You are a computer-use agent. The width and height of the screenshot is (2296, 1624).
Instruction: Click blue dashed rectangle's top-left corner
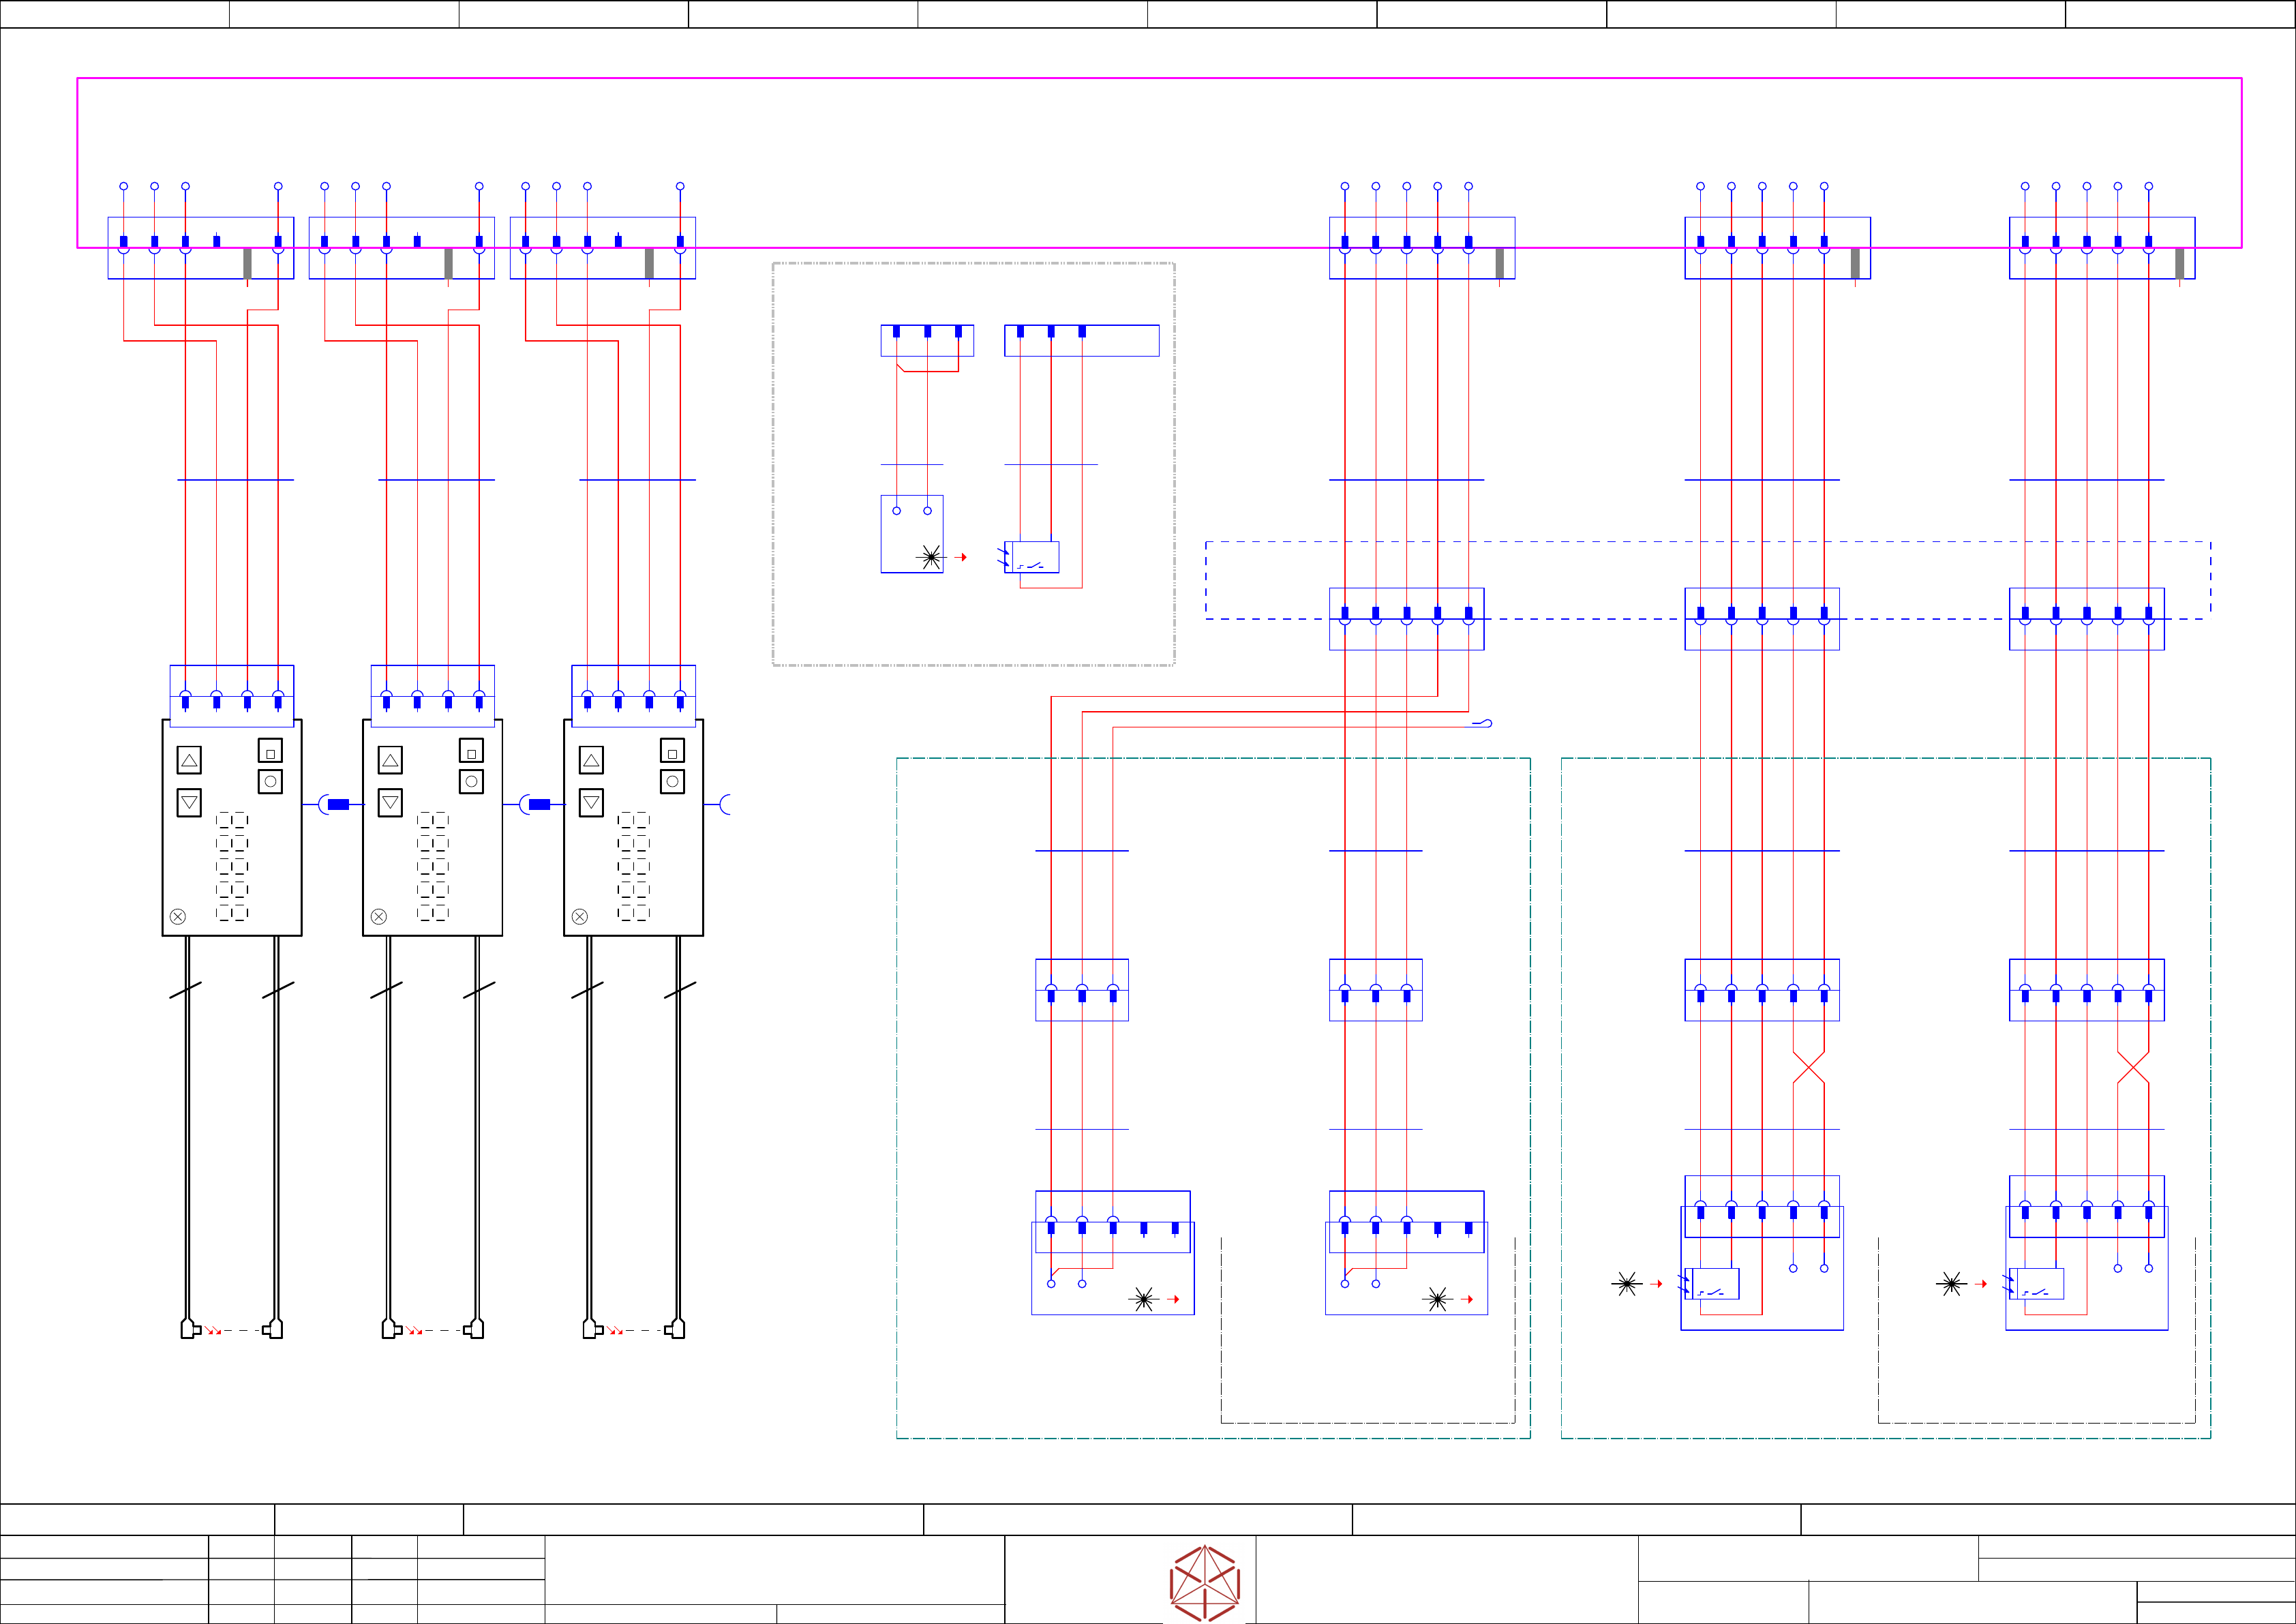point(1206,542)
